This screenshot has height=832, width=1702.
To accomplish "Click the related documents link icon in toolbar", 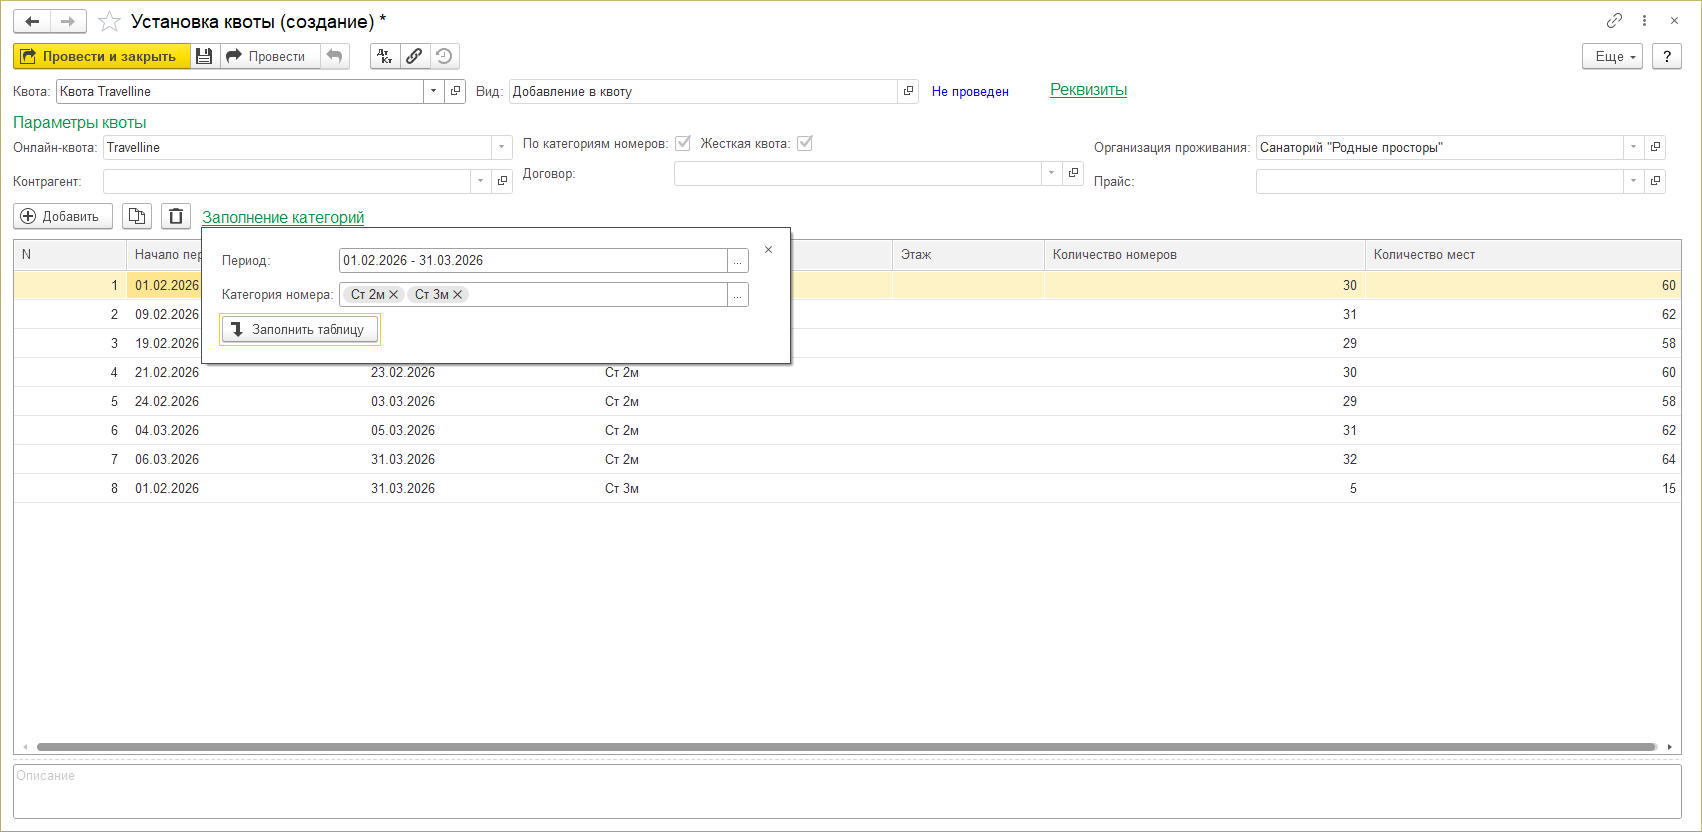I will click(x=414, y=57).
